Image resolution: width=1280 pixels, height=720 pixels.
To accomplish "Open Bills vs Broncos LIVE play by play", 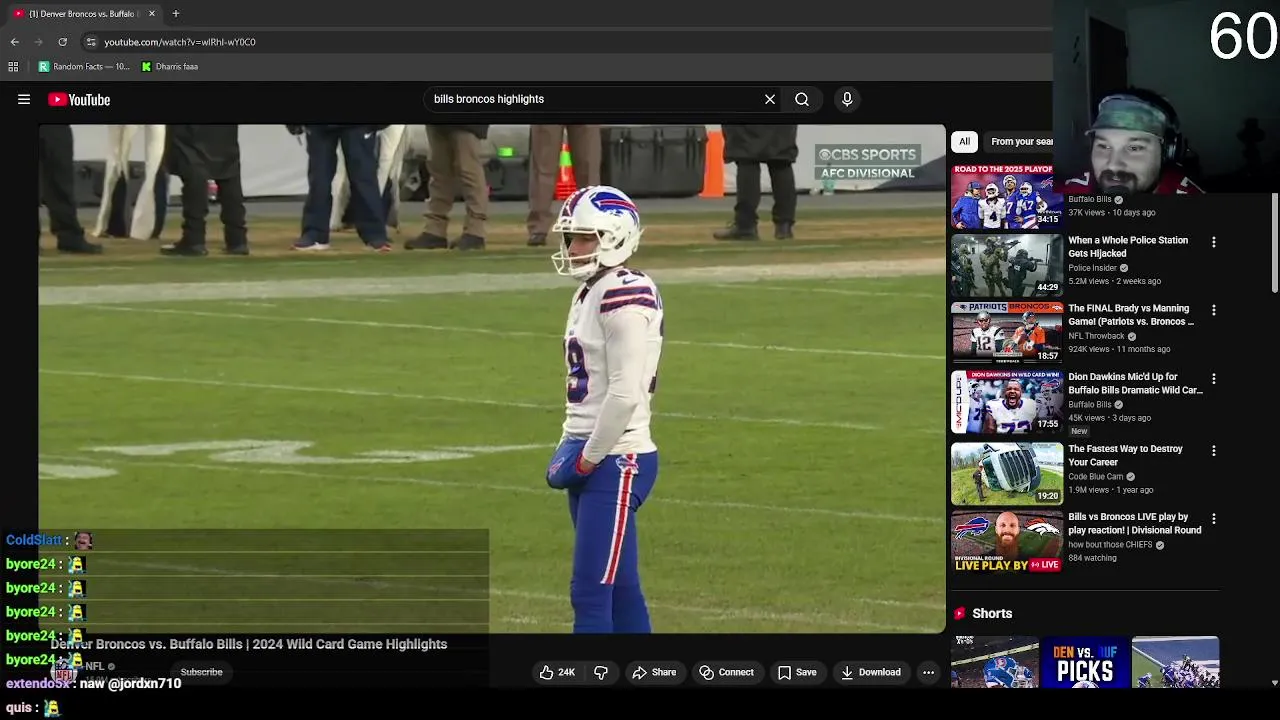I will (1134, 523).
